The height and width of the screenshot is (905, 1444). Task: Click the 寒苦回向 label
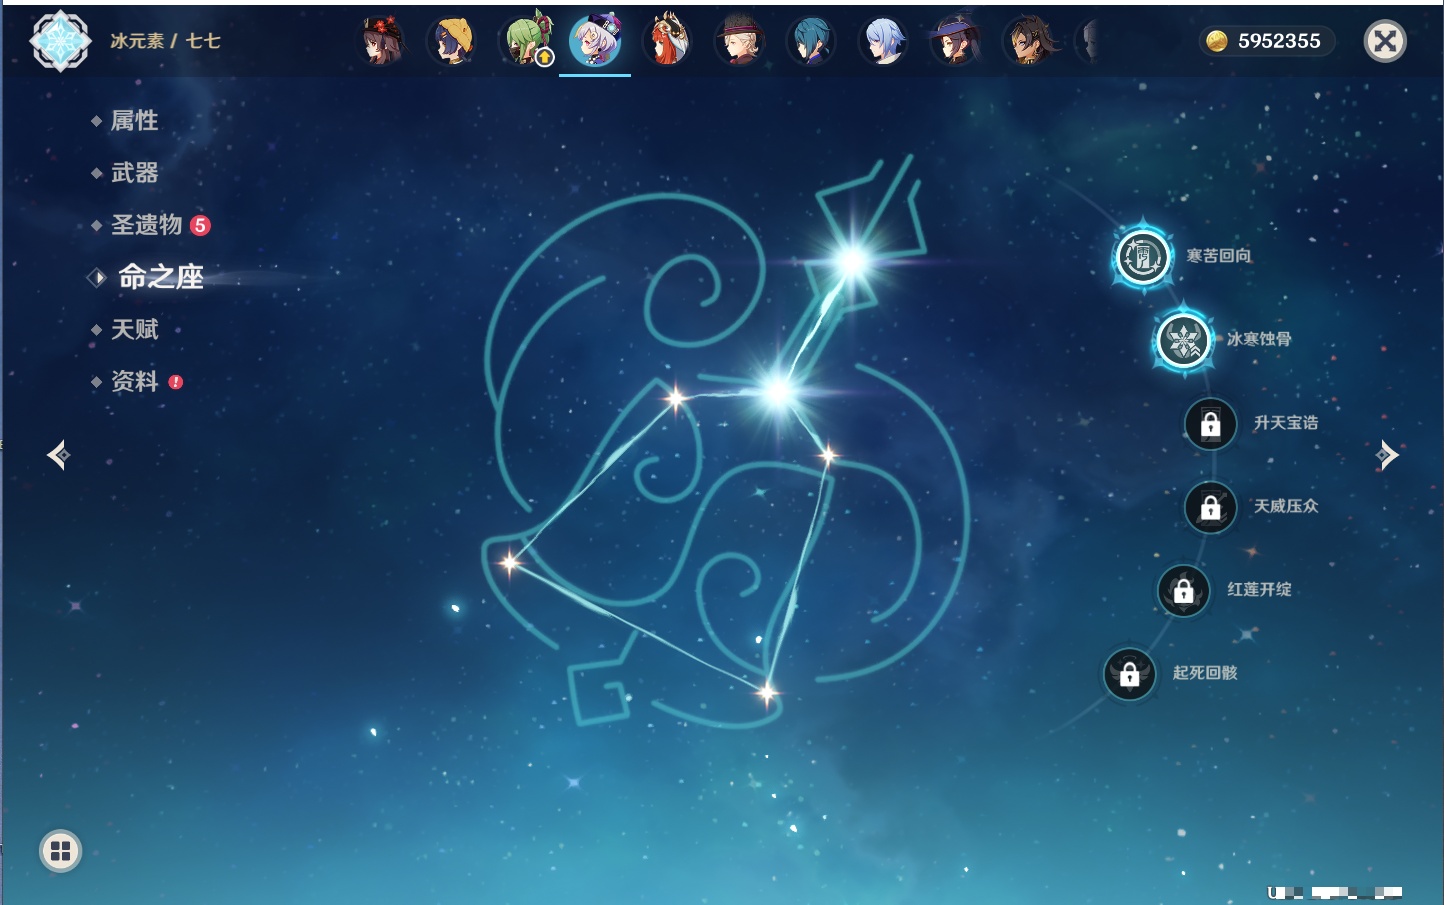(1219, 256)
